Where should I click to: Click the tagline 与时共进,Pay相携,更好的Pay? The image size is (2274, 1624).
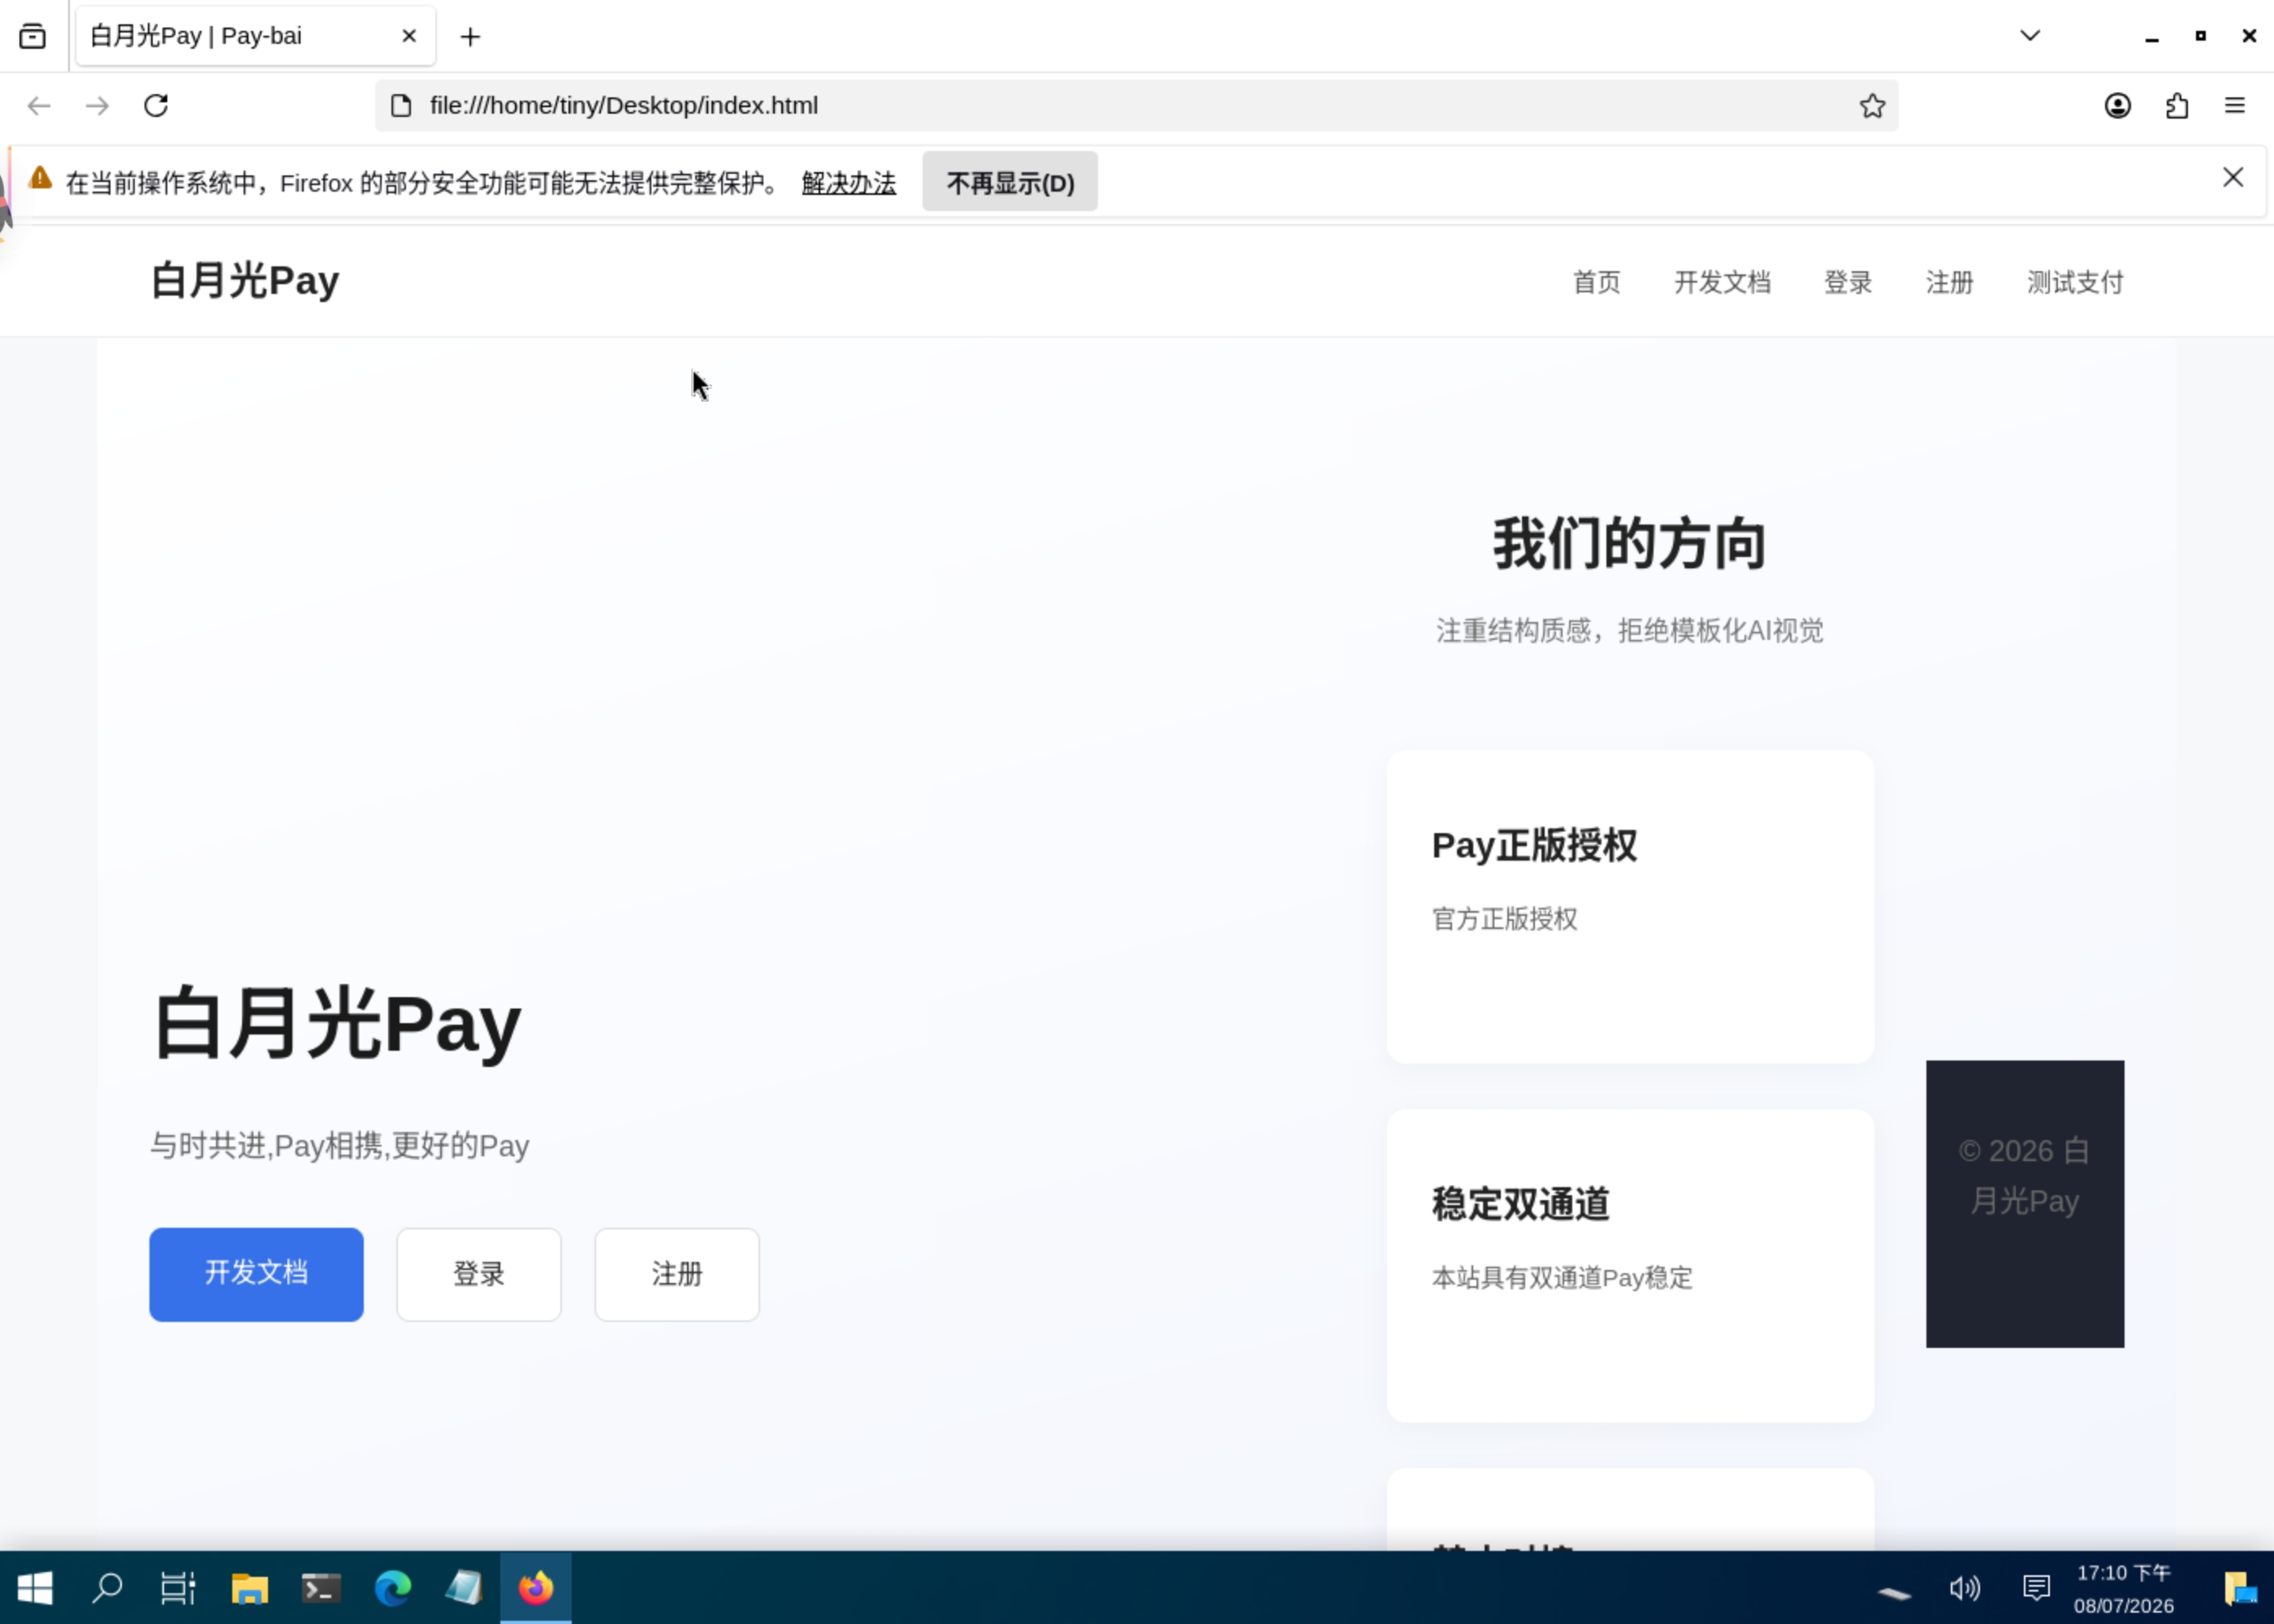(339, 1146)
